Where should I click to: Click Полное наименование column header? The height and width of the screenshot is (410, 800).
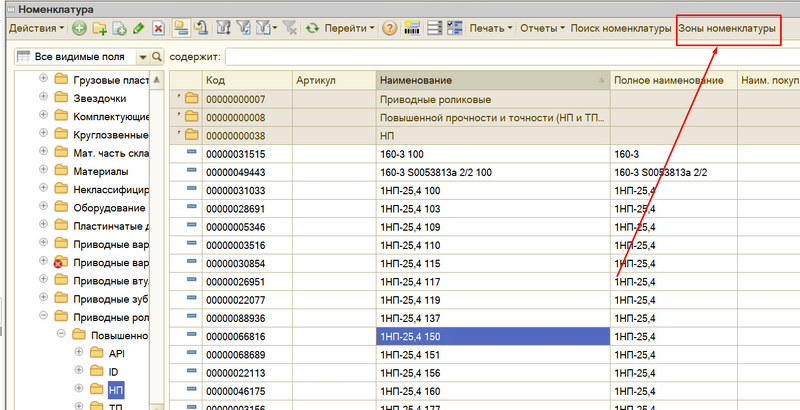point(673,81)
